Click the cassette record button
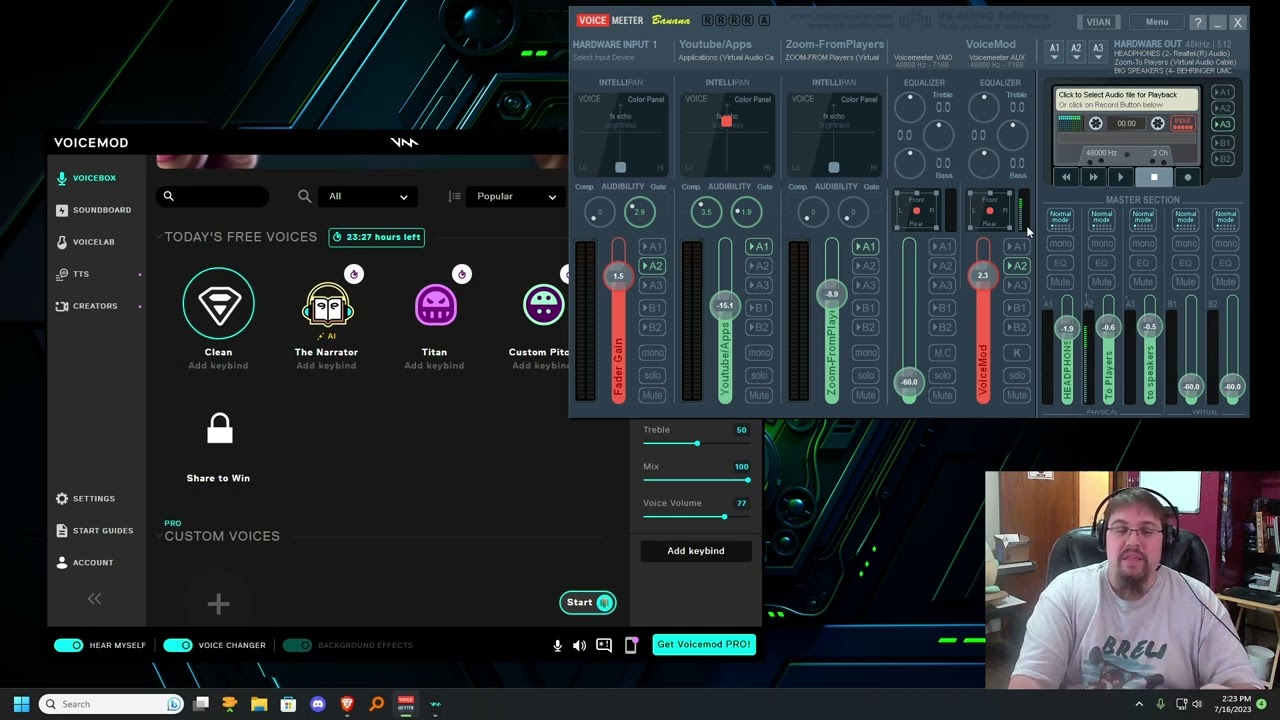The width and height of the screenshot is (1280, 720). 1188,177
